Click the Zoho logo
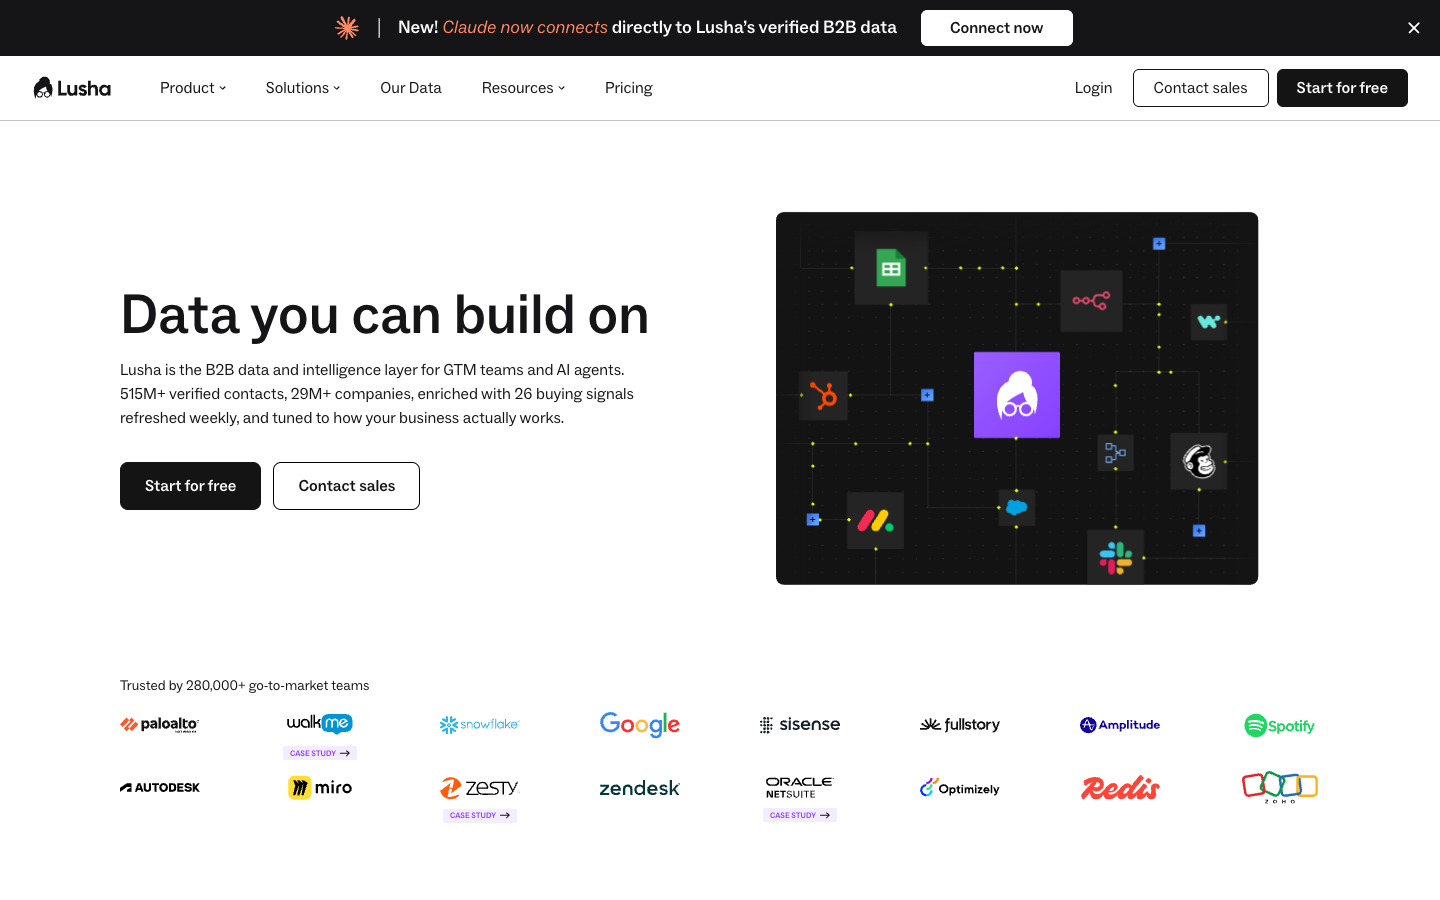The height and width of the screenshot is (900, 1440). click(x=1280, y=787)
